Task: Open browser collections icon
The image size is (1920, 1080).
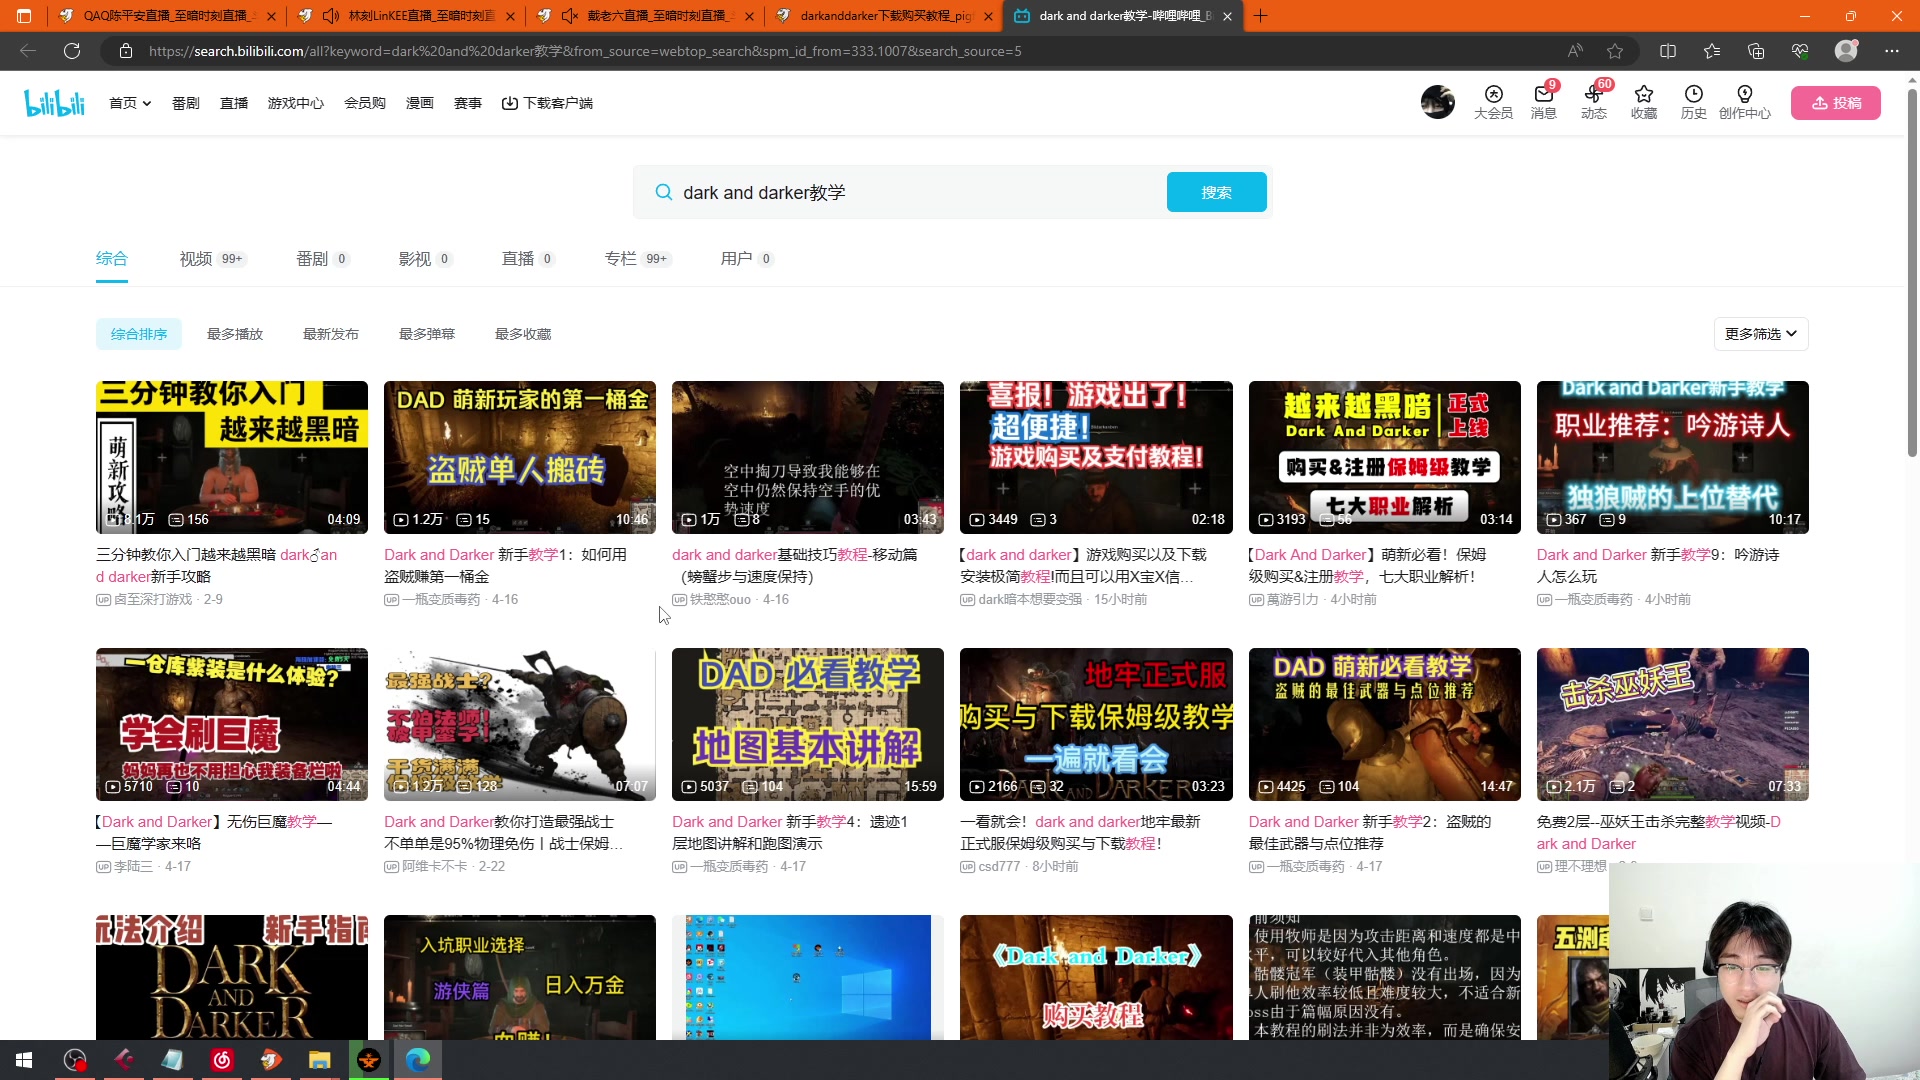Action: pos(1756,51)
